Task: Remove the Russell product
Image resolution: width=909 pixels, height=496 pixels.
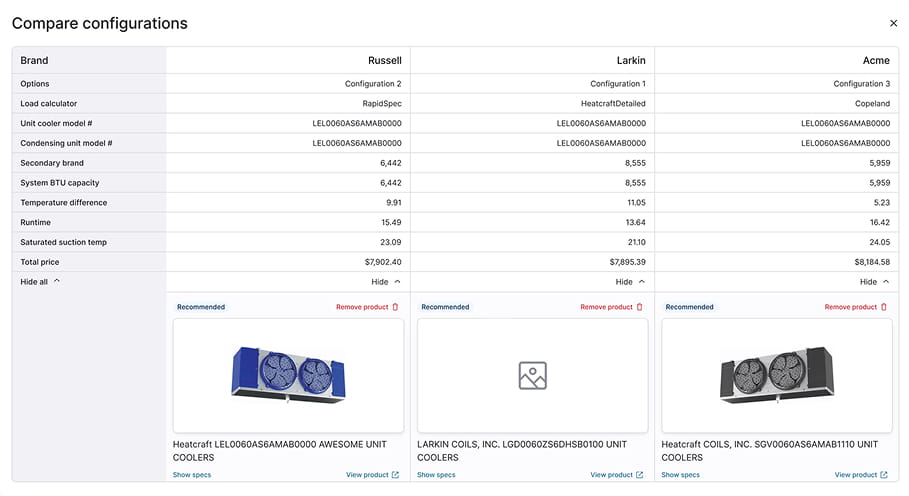Action: coord(367,307)
